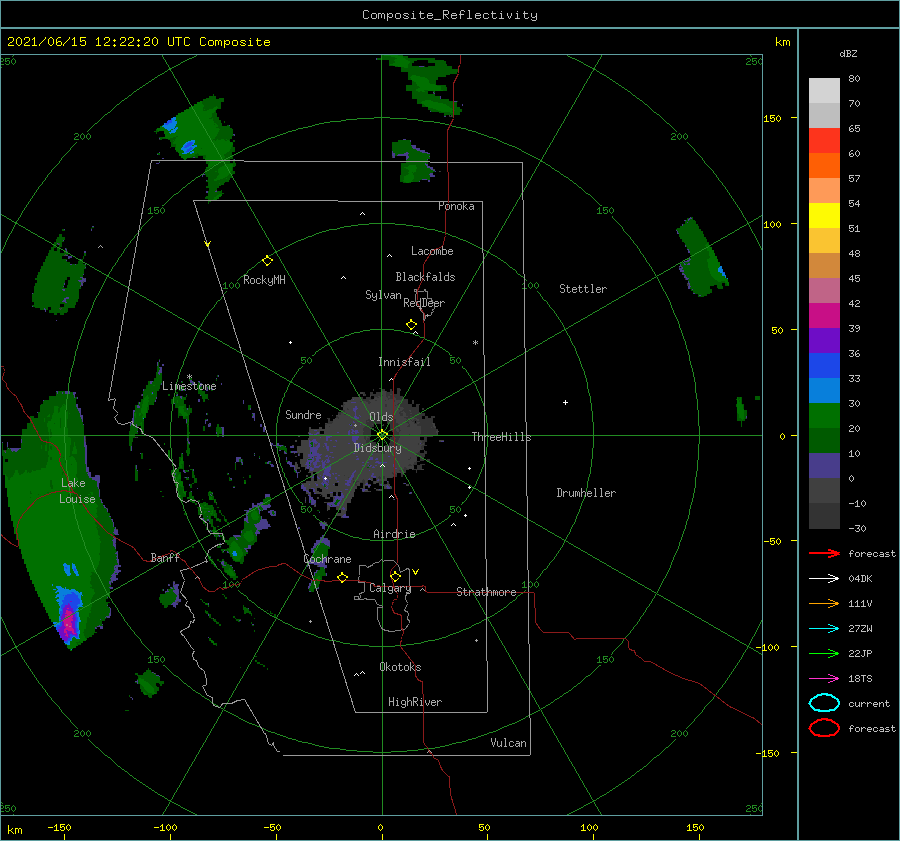Screen dimensions: 900x841
Task: Select the Blackfalds label
Action: point(425,277)
